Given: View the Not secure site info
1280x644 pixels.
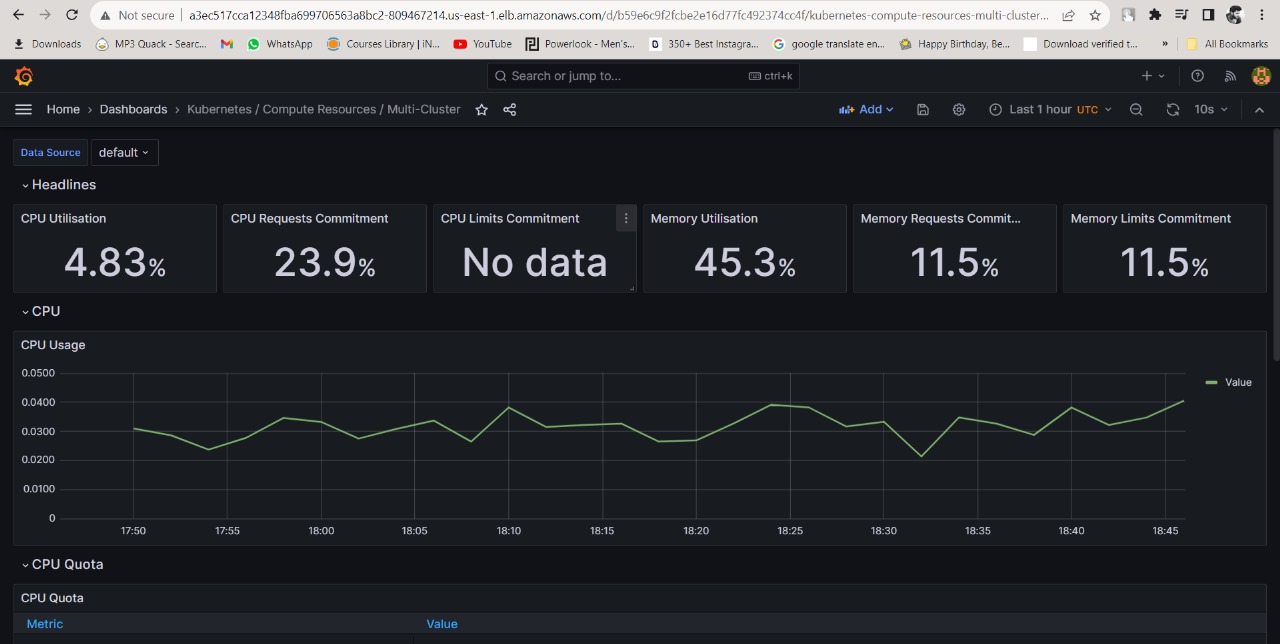Looking at the screenshot, I should coord(136,15).
